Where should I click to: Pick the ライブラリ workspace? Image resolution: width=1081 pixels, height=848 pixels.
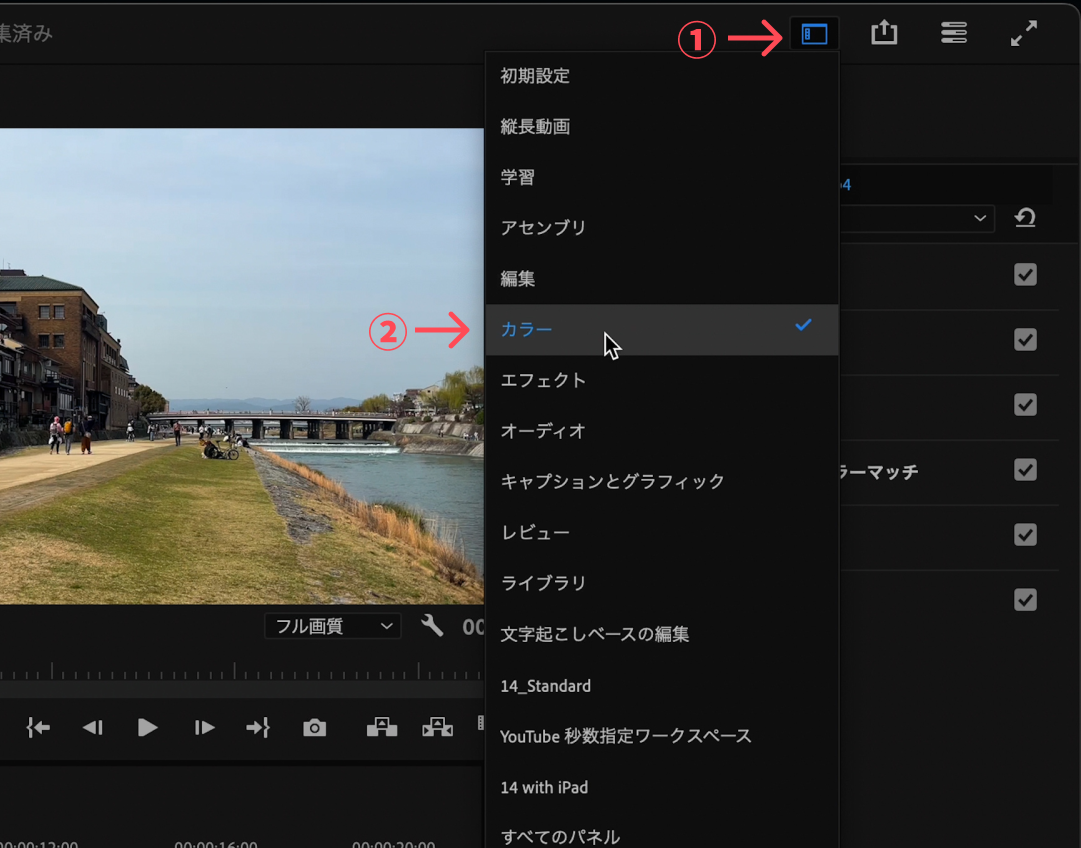click(x=662, y=583)
